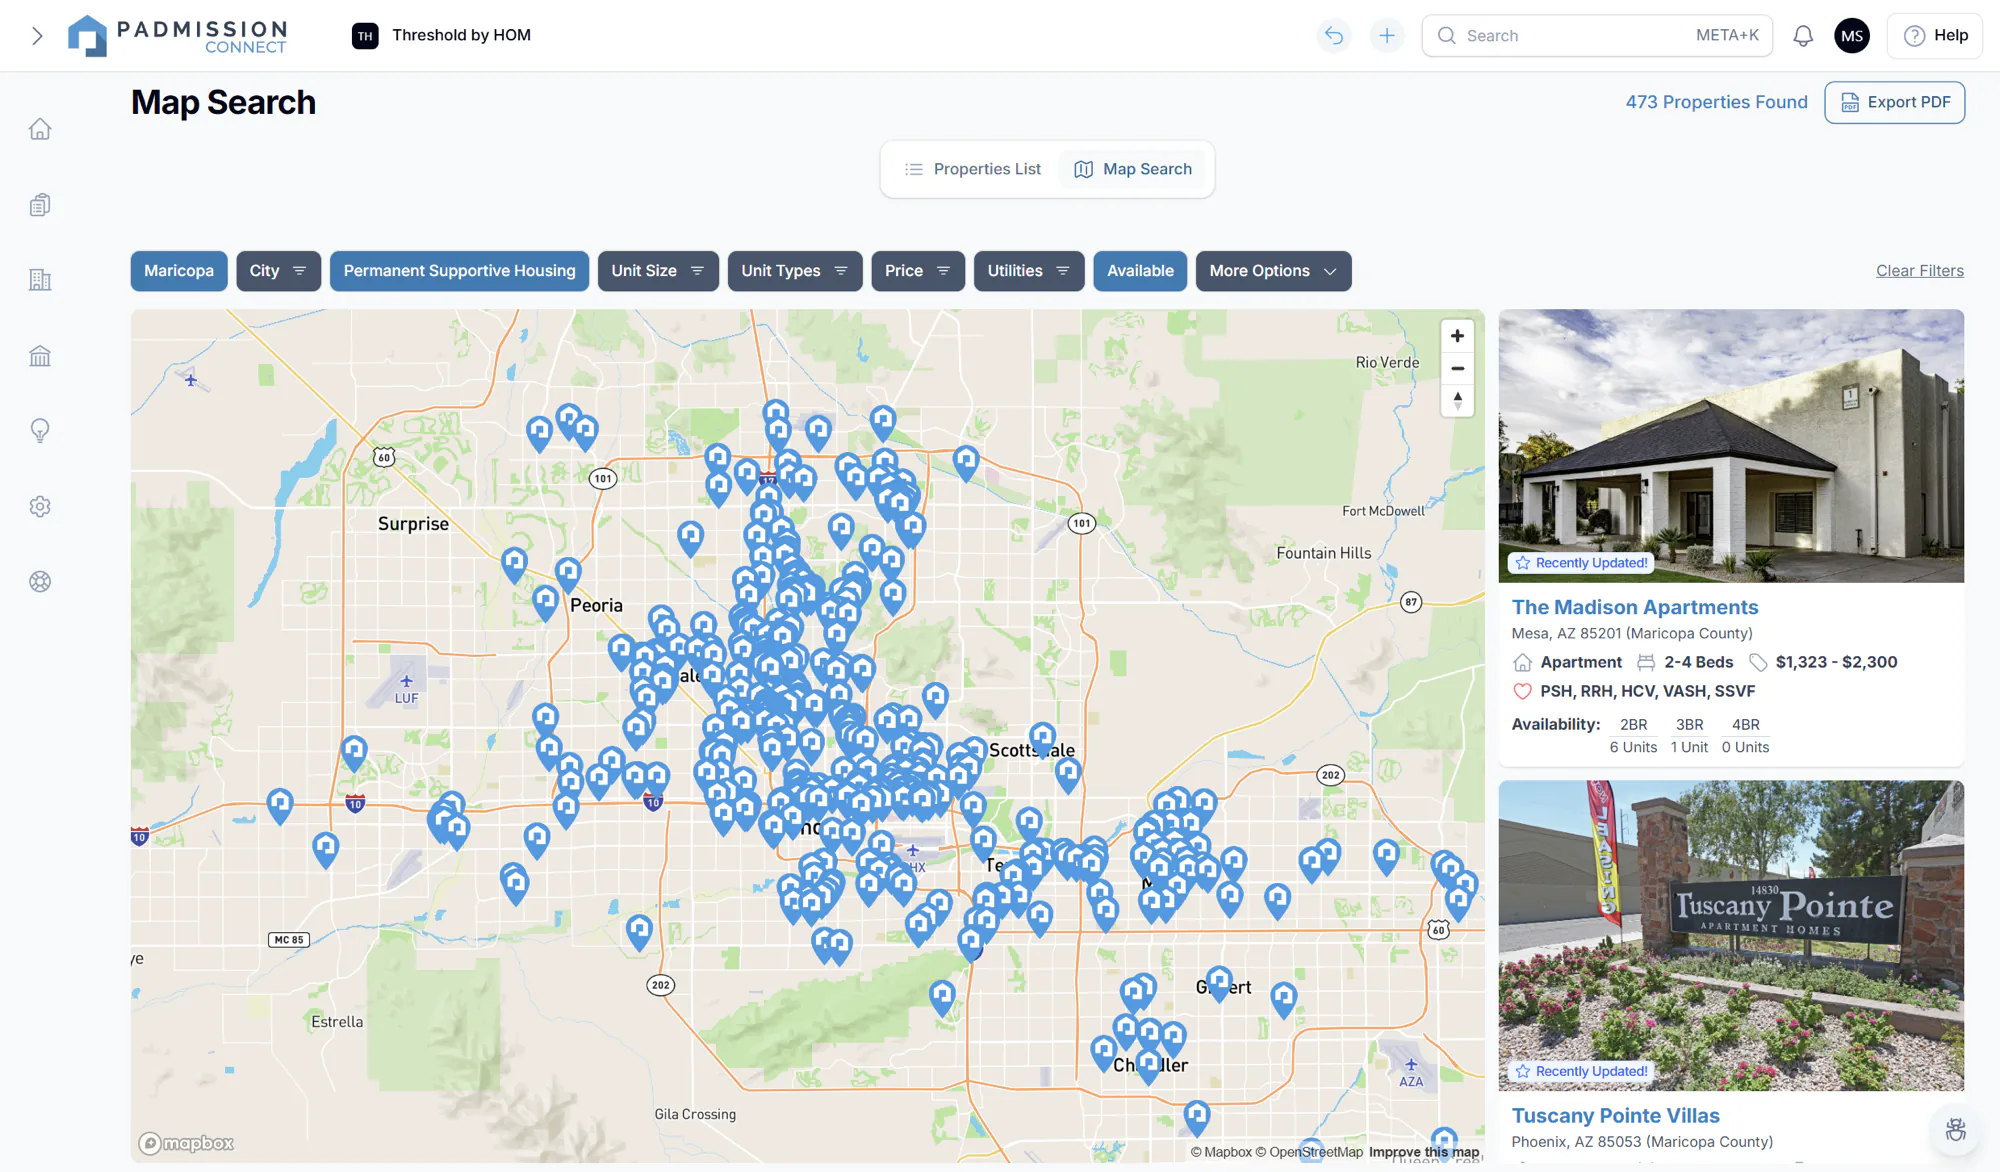Open the Price filter dropdown

pyautogui.click(x=918, y=271)
